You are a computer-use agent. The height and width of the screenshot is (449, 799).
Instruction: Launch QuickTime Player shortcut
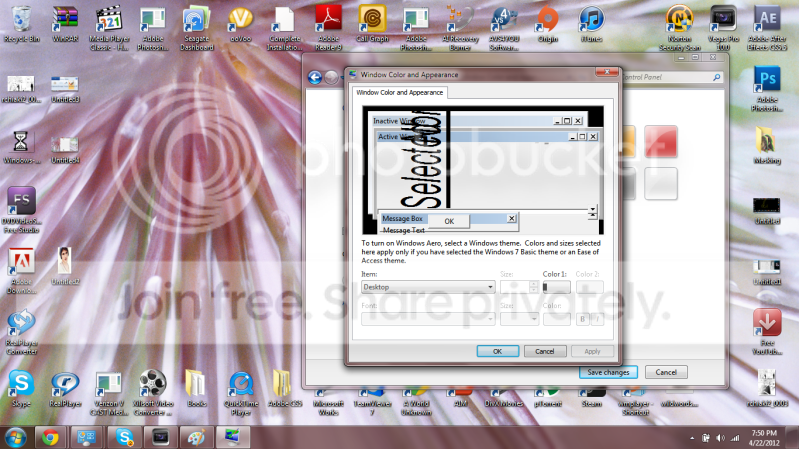[241, 392]
